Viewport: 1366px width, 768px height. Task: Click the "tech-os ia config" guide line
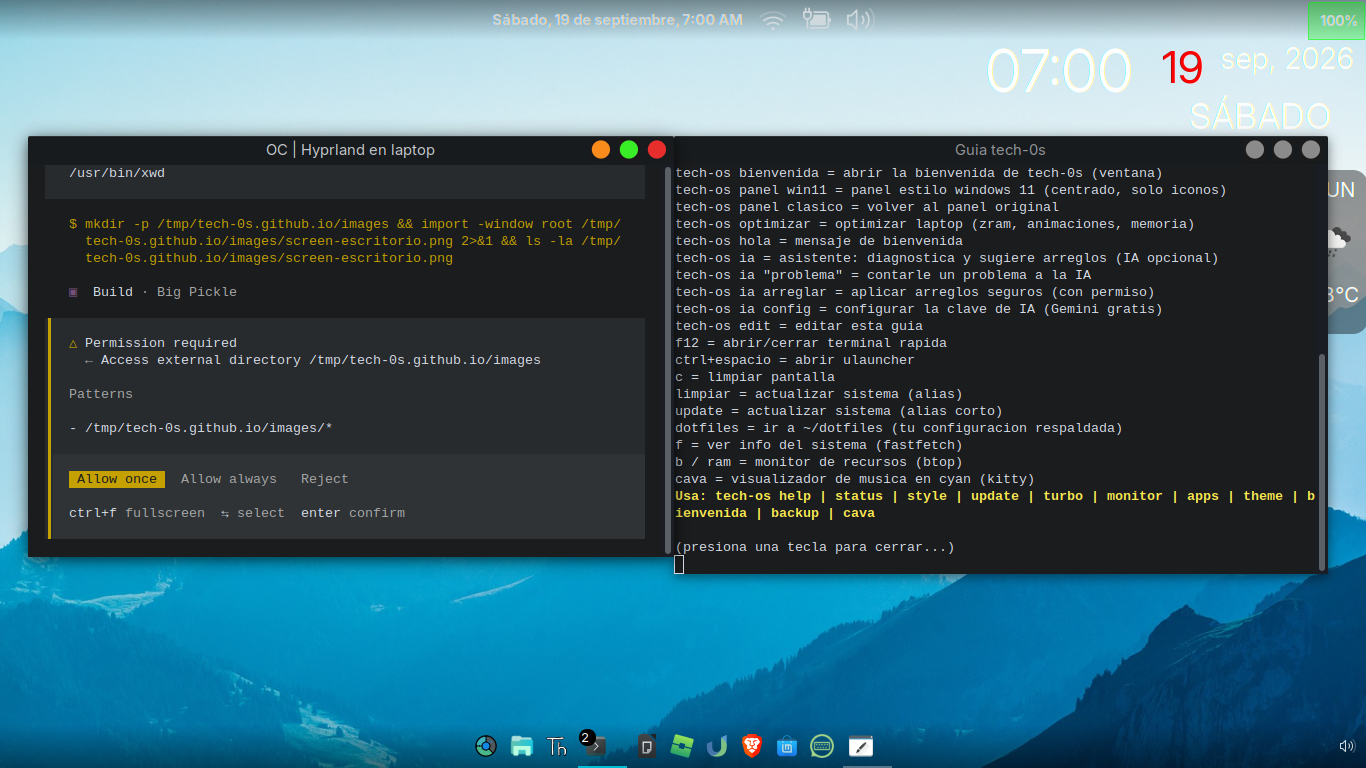919,309
